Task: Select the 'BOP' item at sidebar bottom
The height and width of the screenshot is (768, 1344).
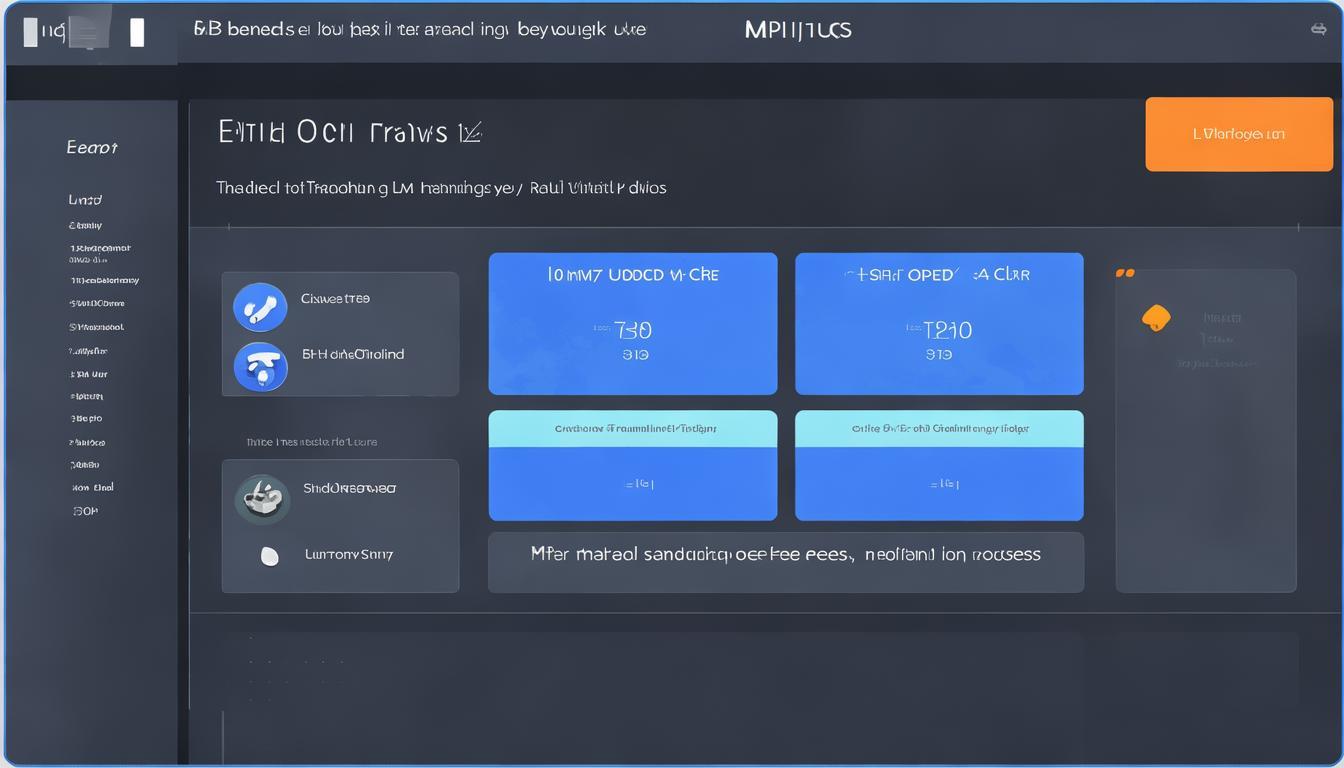Action: click(x=86, y=511)
